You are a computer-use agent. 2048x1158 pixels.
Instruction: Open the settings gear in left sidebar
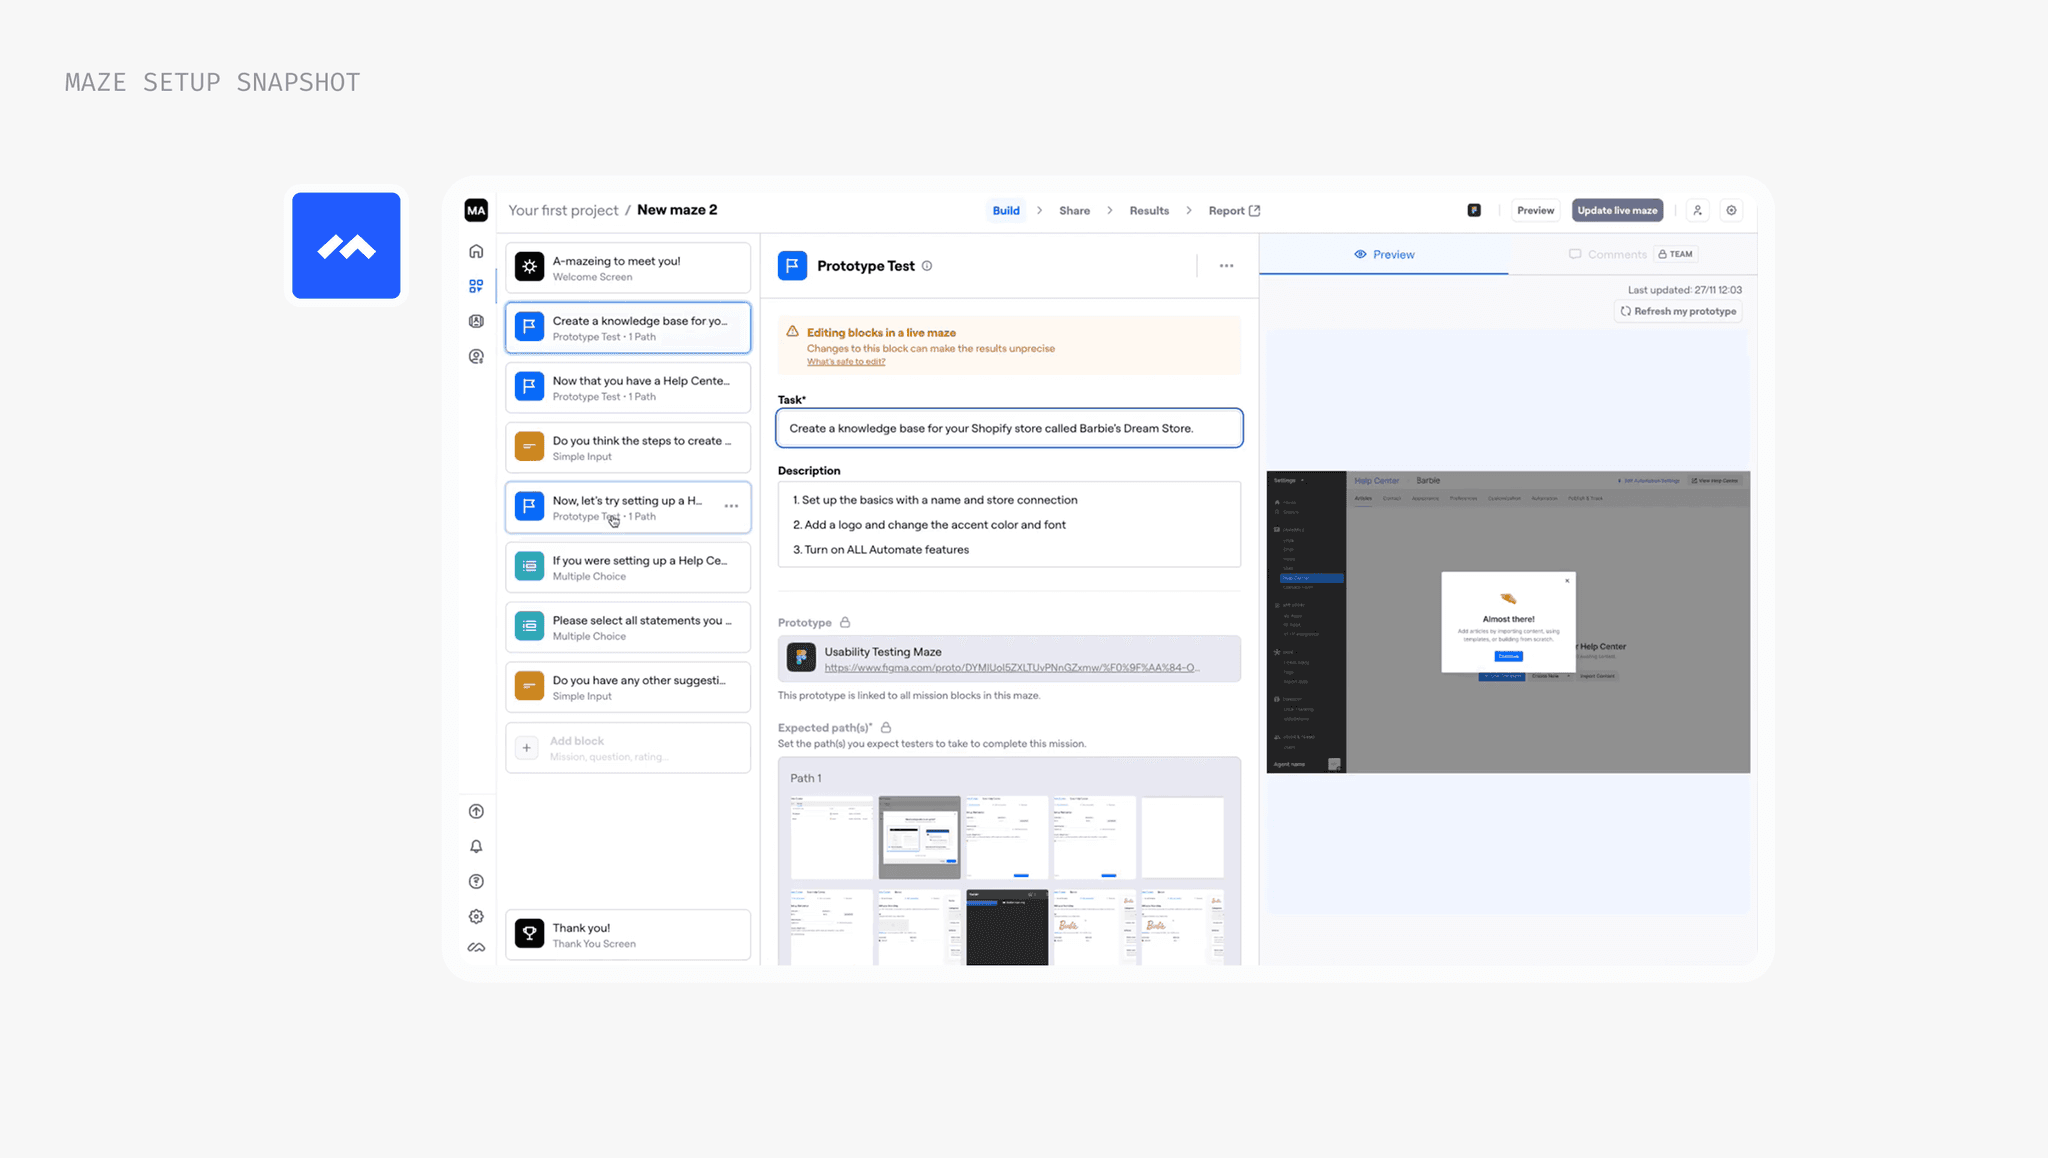click(476, 916)
